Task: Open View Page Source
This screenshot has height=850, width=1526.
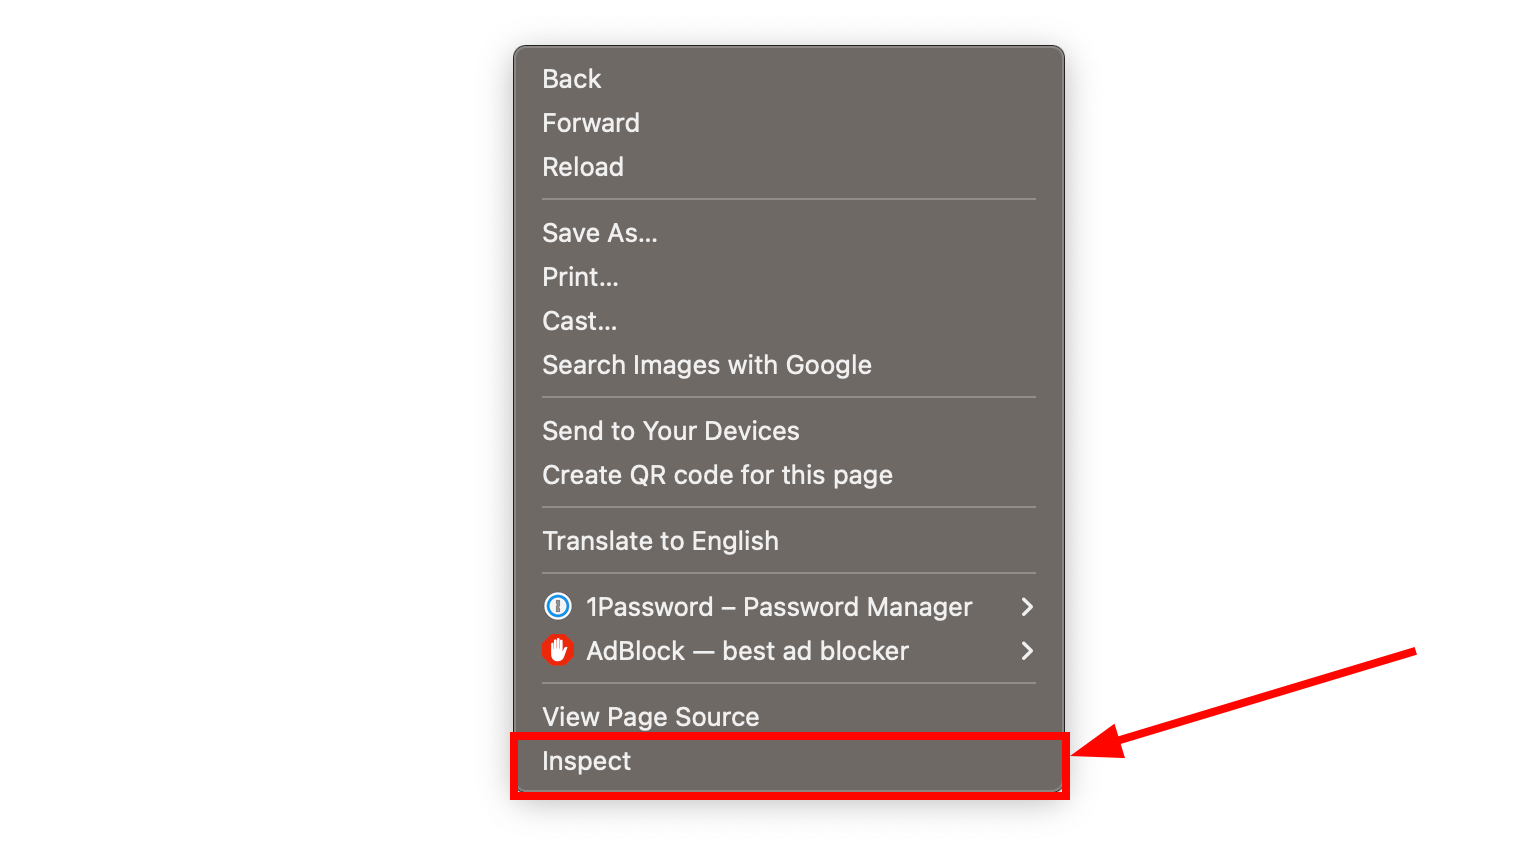Action: pyautogui.click(x=651, y=717)
